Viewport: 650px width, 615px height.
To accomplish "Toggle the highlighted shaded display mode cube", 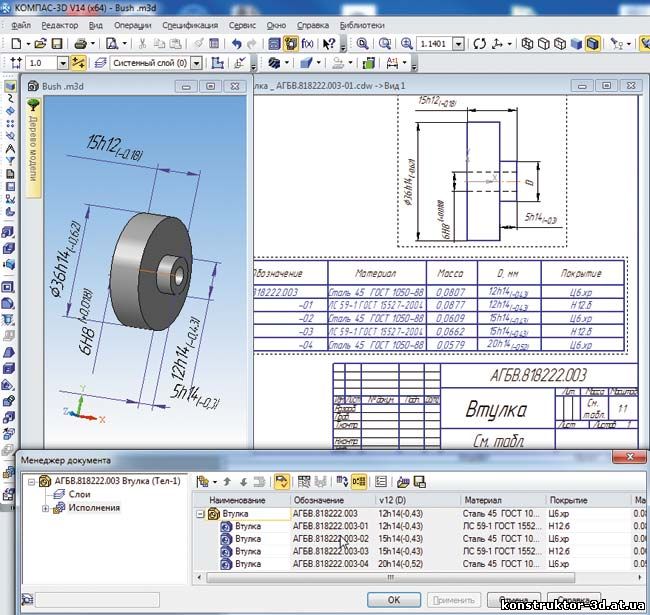I will click(593, 44).
